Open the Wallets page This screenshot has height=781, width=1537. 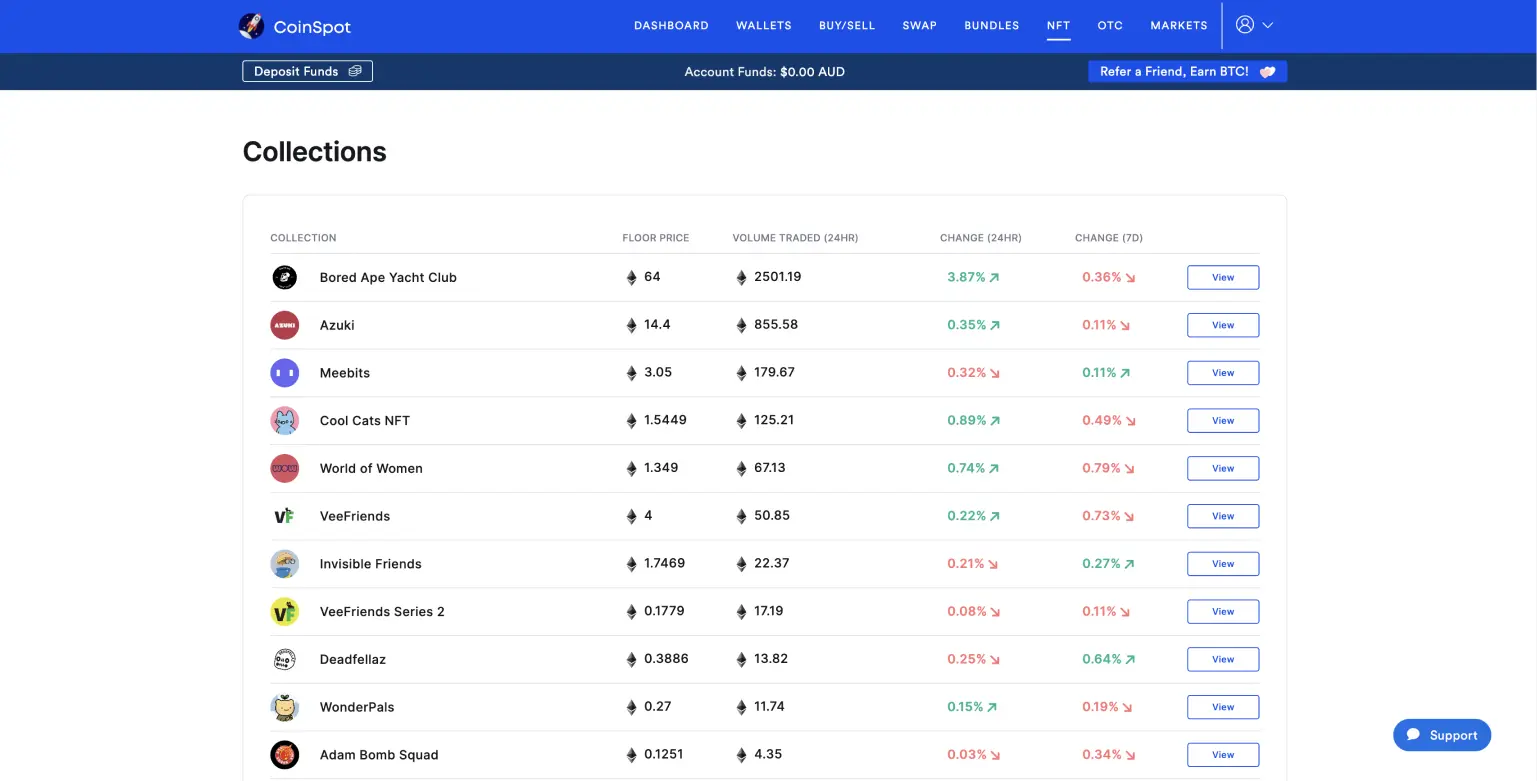(x=763, y=26)
